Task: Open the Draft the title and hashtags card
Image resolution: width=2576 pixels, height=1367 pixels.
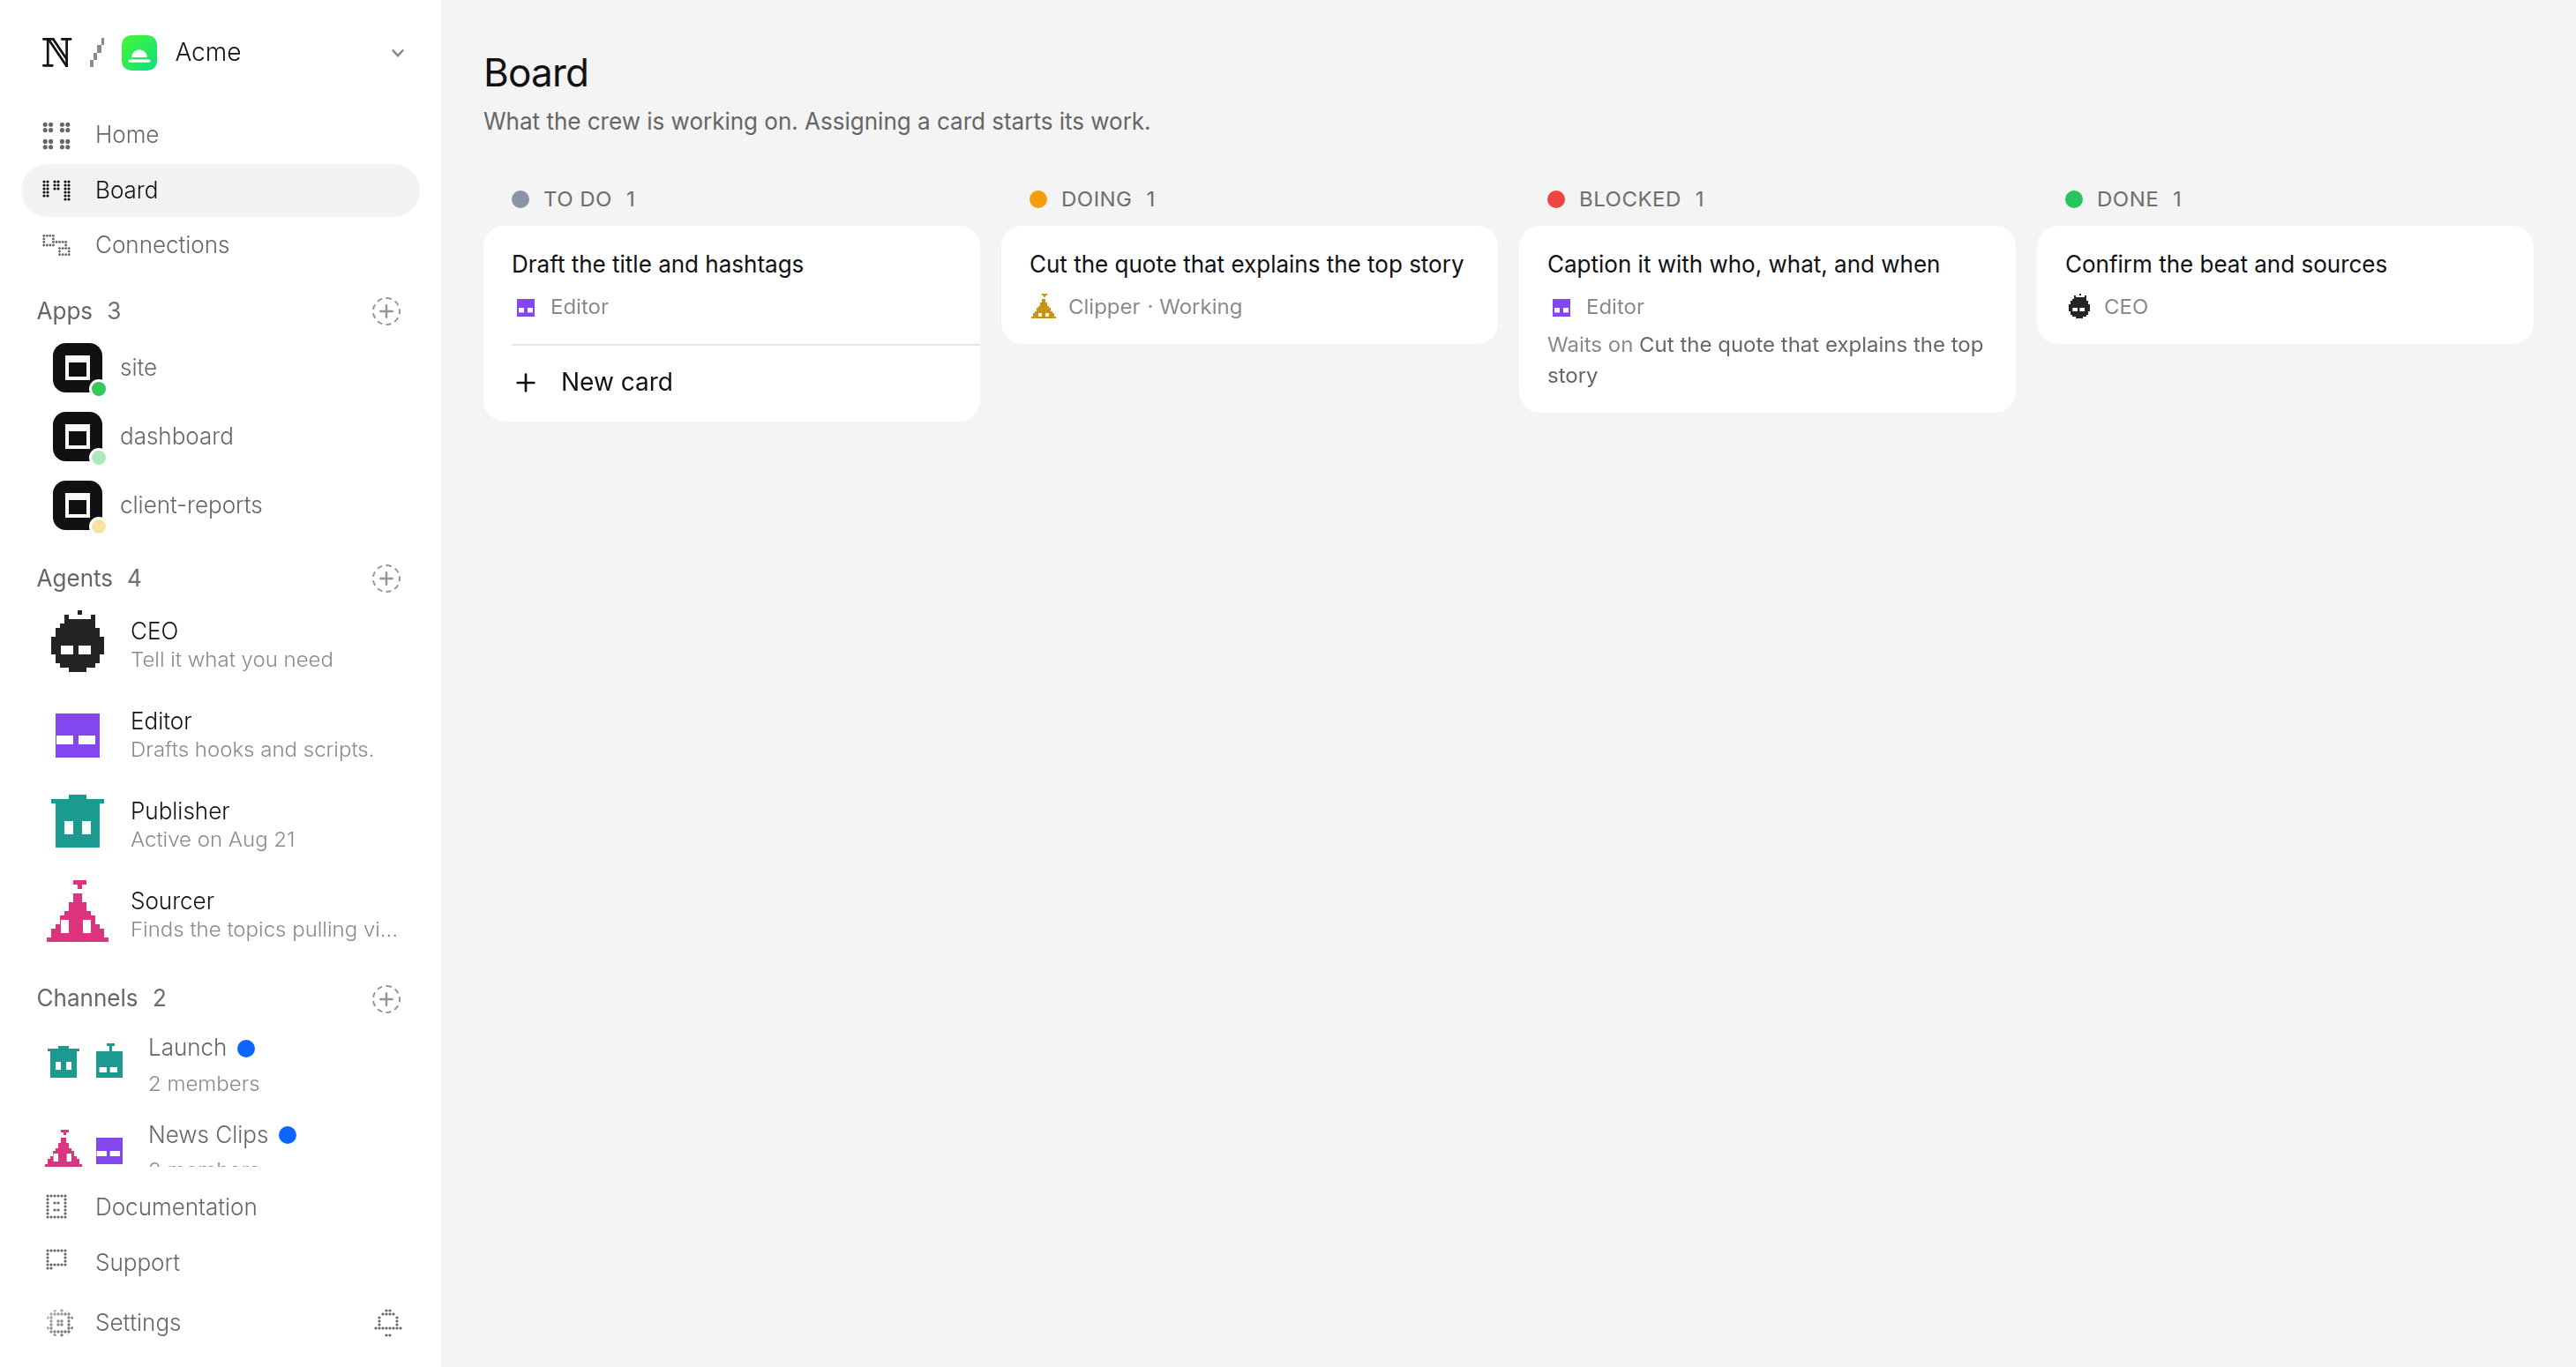Action: pos(731,285)
